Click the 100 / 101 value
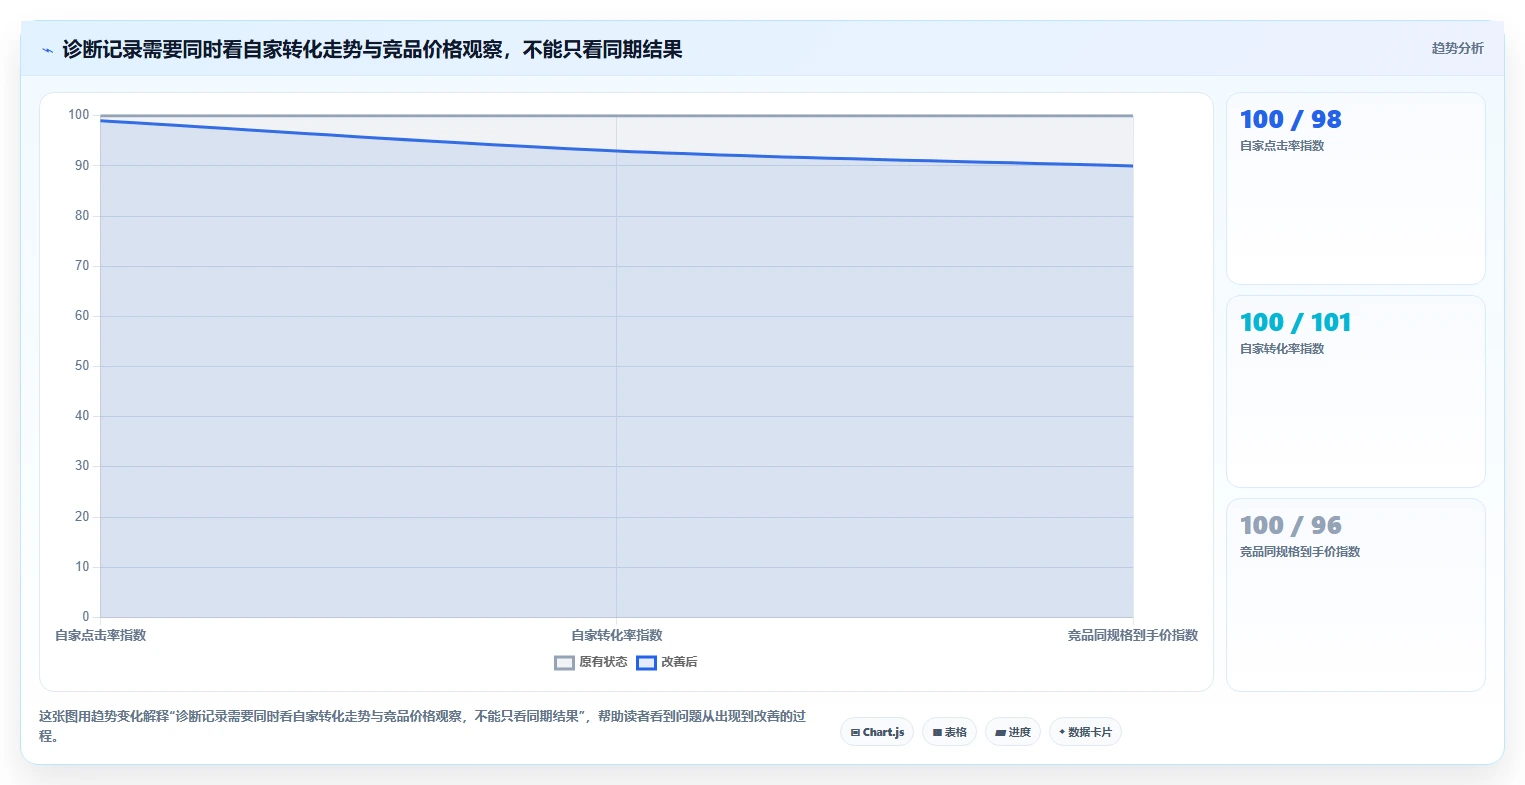1525x785 pixels. click(x=1295, y=322)
